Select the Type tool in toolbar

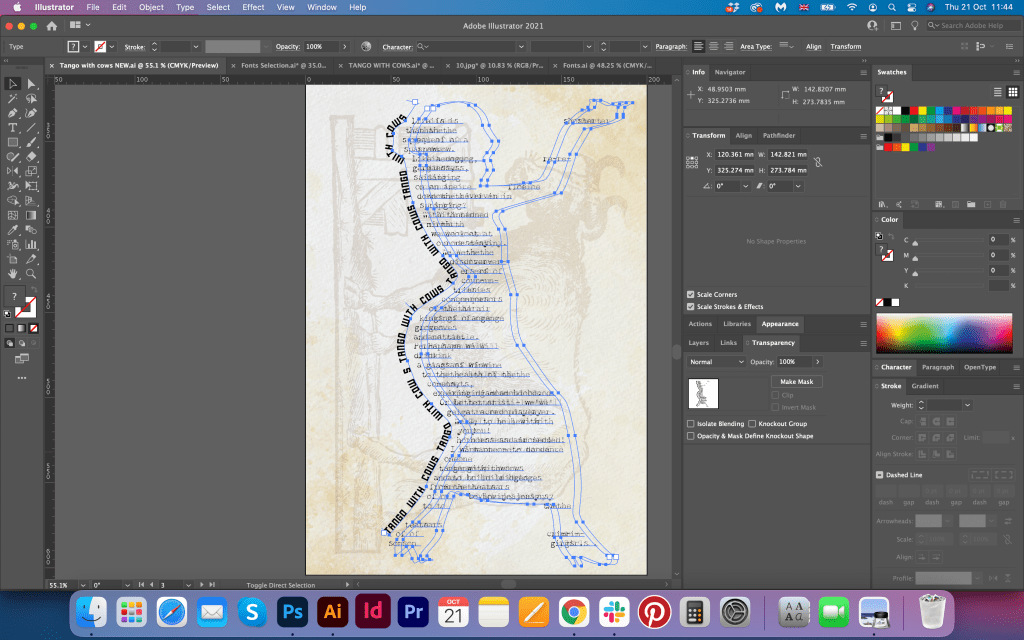[13, 128]
